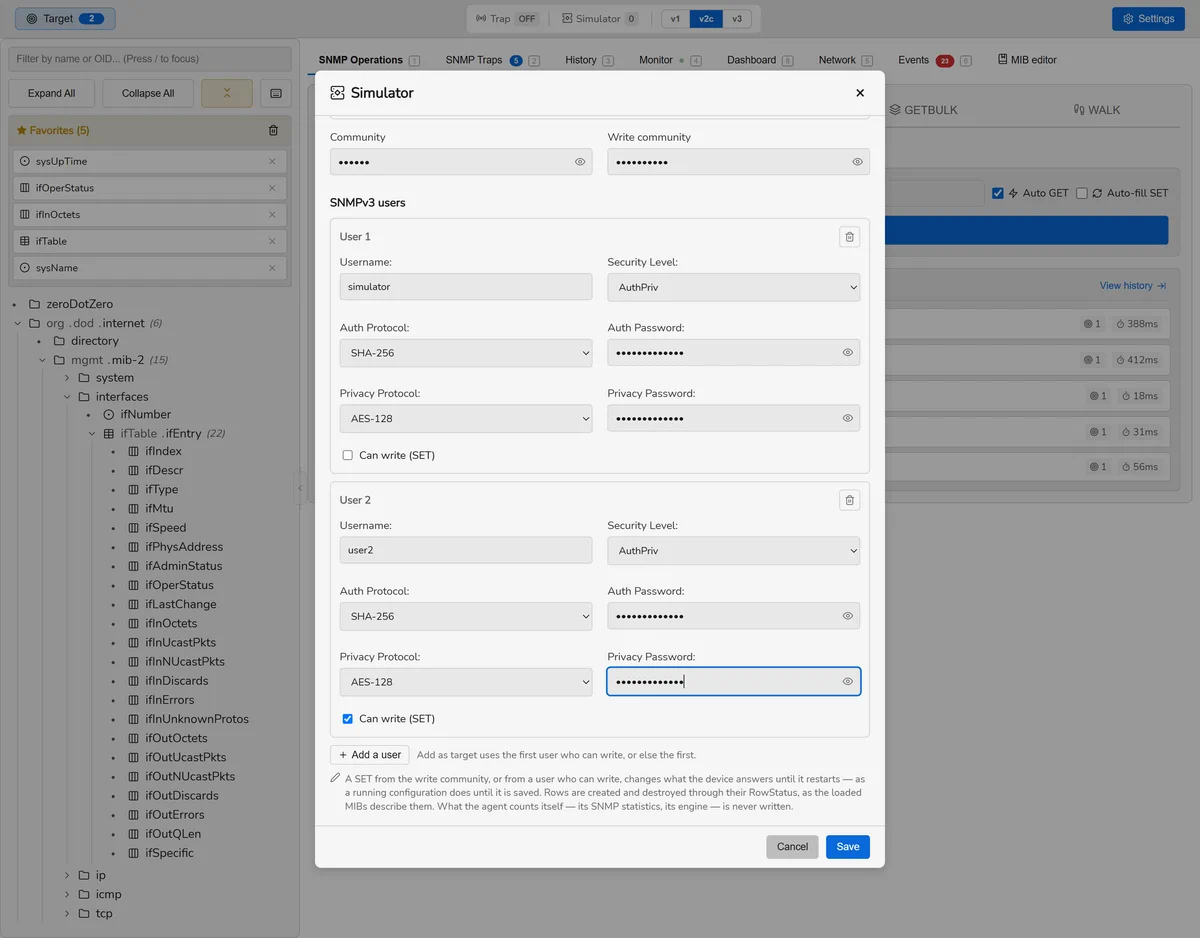Edit the user2 Username field

coord(466,551)
